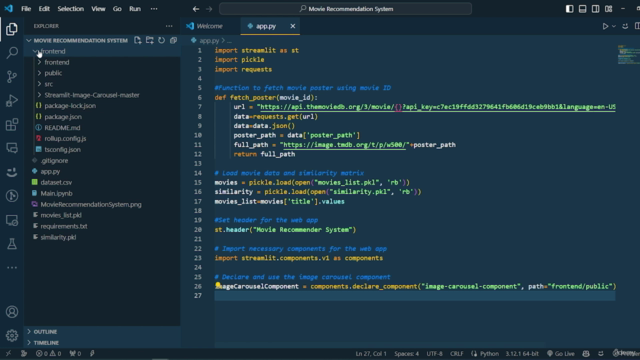Collapse all folders in explorer
Screen dimensions: 640x360
(x=173, y=40)
